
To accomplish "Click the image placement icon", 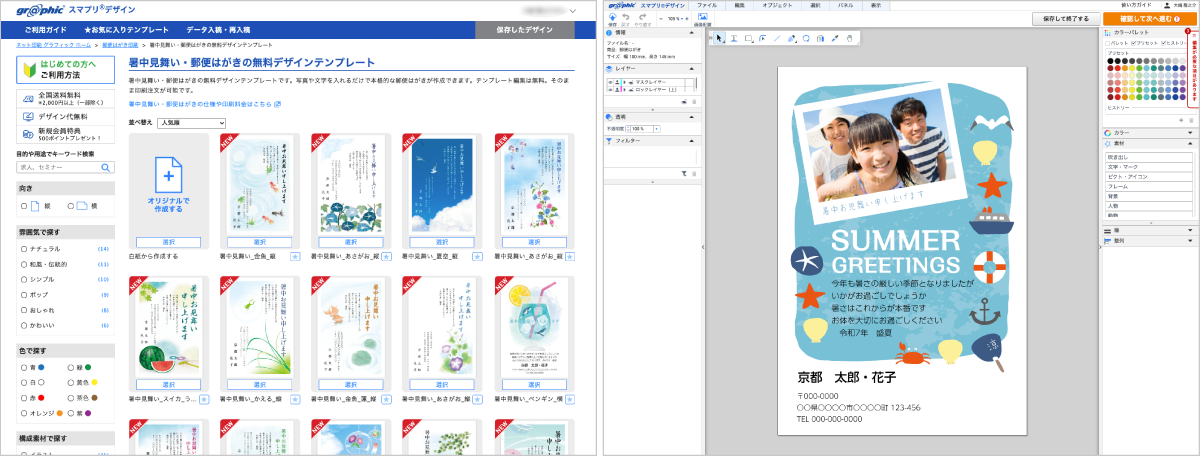I will [x=703, y=18].
